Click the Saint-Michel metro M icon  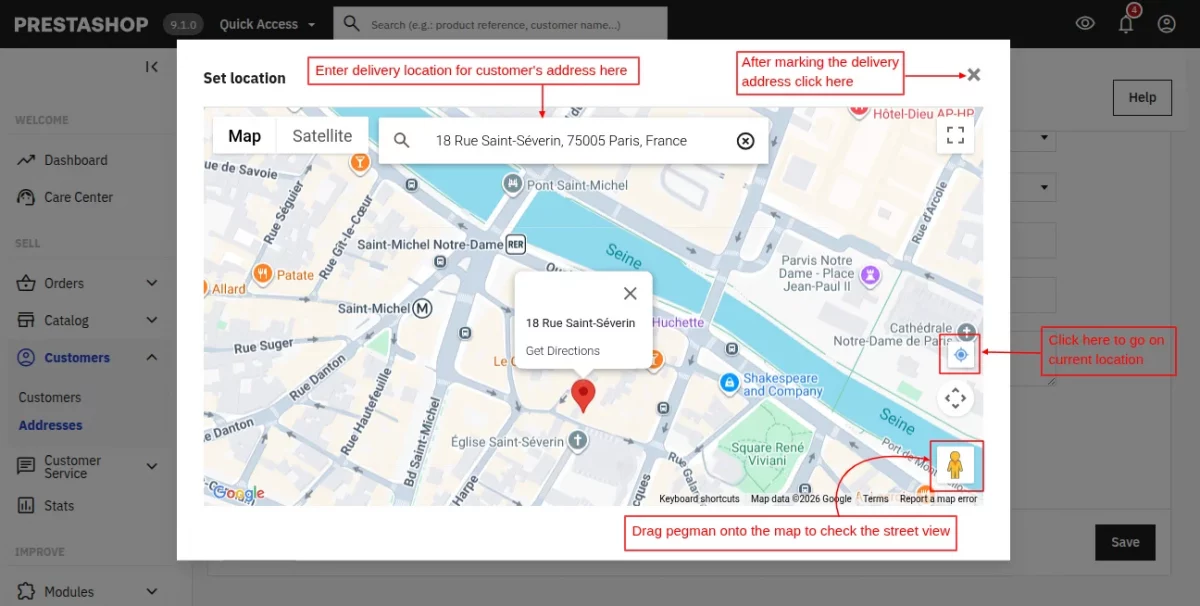[423, 308]
